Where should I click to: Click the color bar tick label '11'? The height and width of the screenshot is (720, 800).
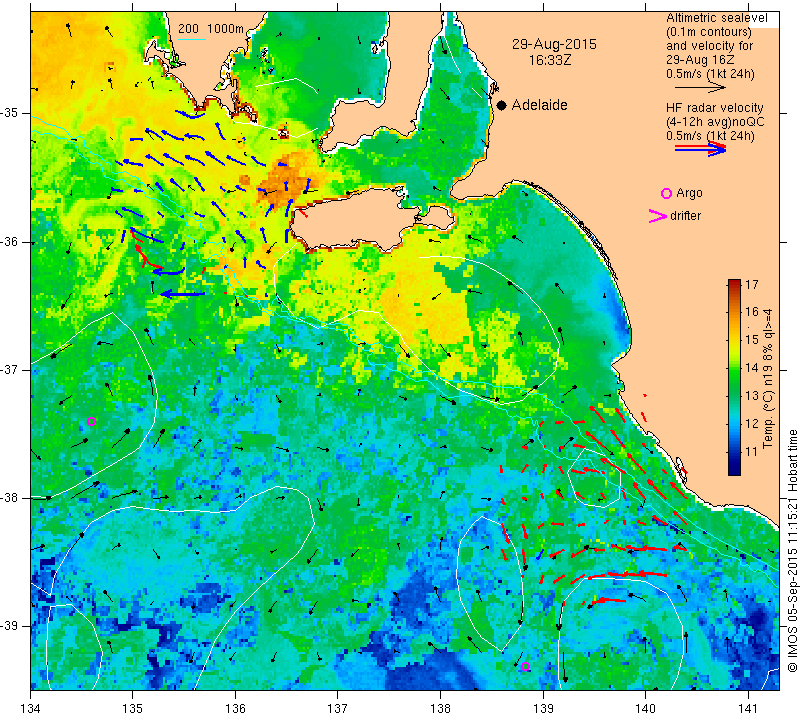pyautogui.click(x=752, y=452)
